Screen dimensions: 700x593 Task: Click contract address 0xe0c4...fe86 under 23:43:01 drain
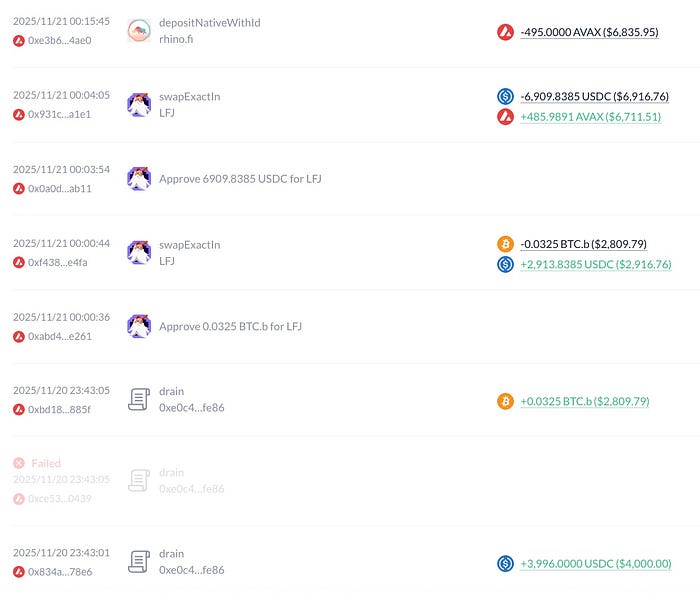pos(191,570)
